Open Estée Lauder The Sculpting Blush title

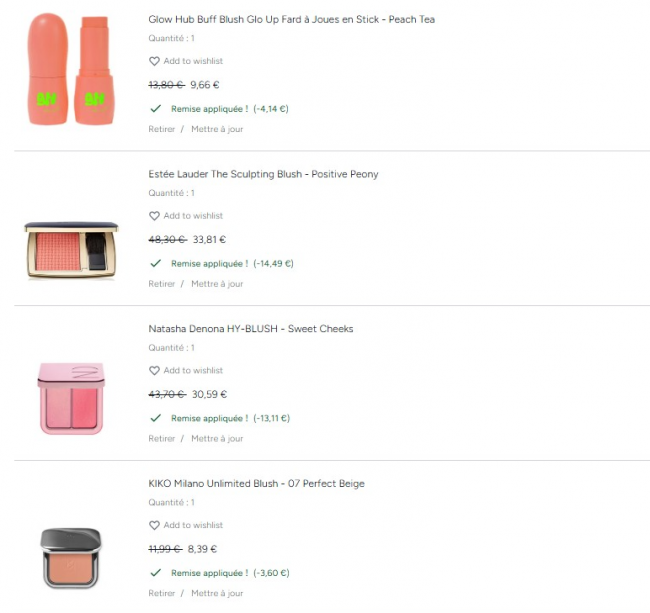click(263, 174)
